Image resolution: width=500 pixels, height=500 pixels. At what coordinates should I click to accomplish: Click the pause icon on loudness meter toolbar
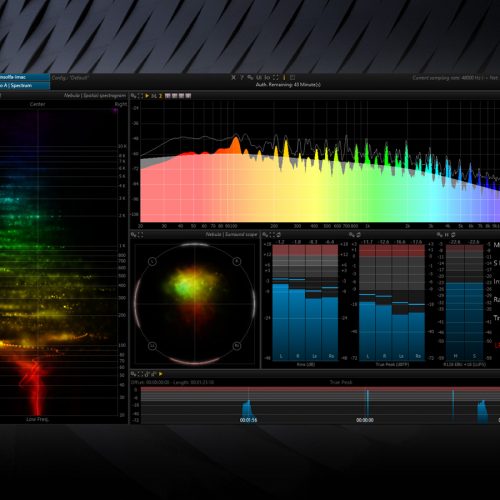[447, 235]
